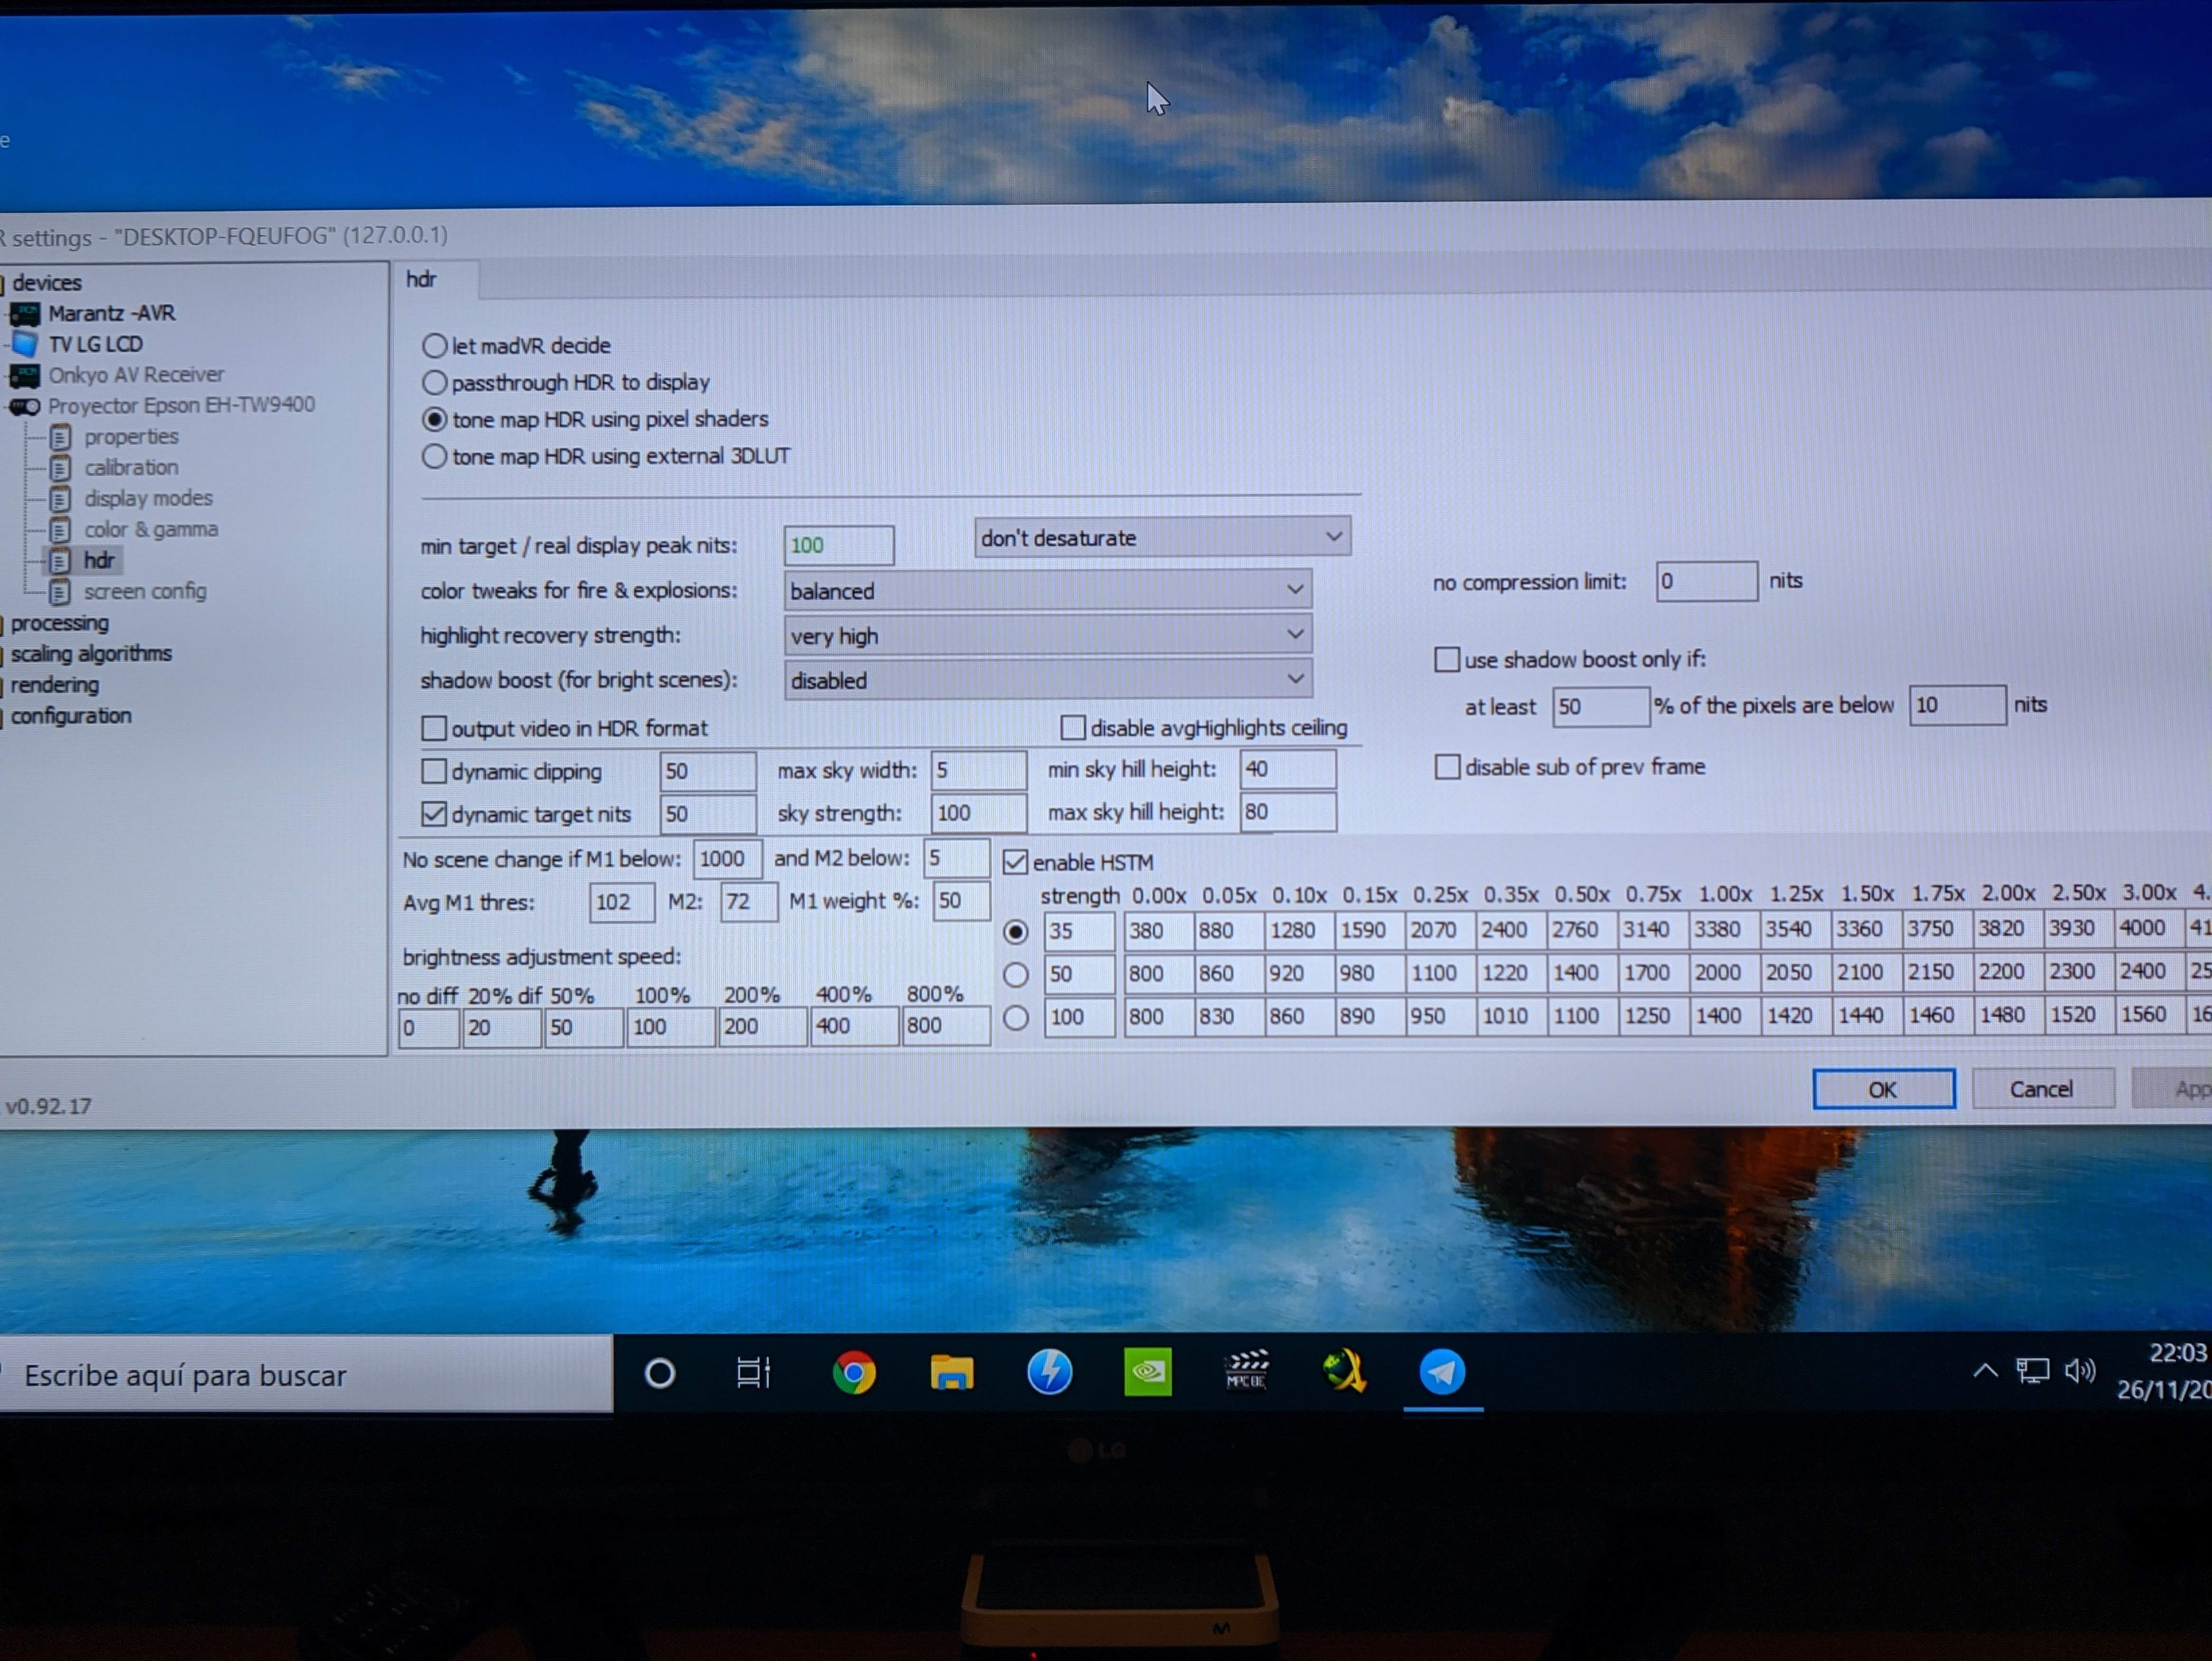Open the network tray icon
Screen dimensions: 2212x1661
(x=2032, y=1371)
